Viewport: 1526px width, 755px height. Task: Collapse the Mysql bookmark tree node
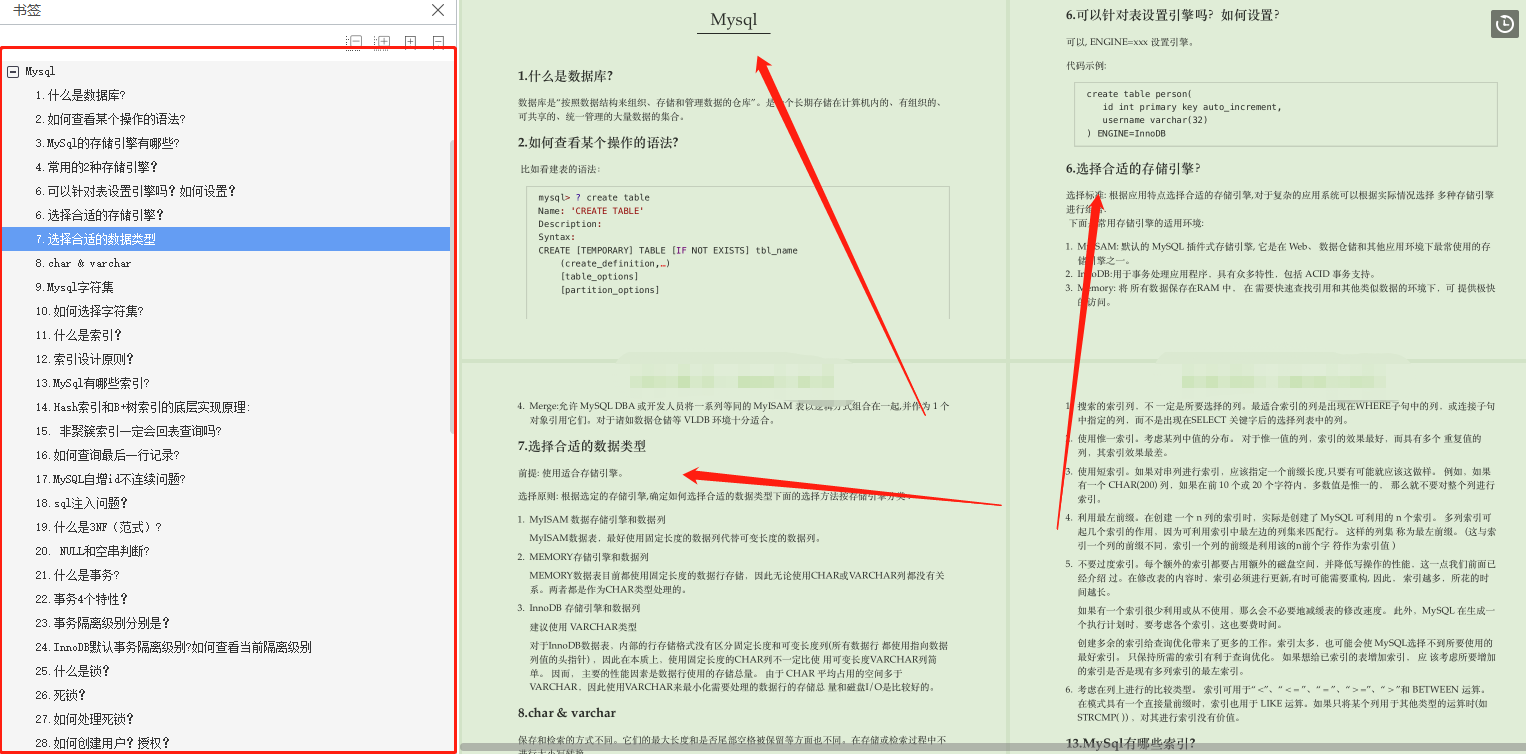tap(13, 72)
